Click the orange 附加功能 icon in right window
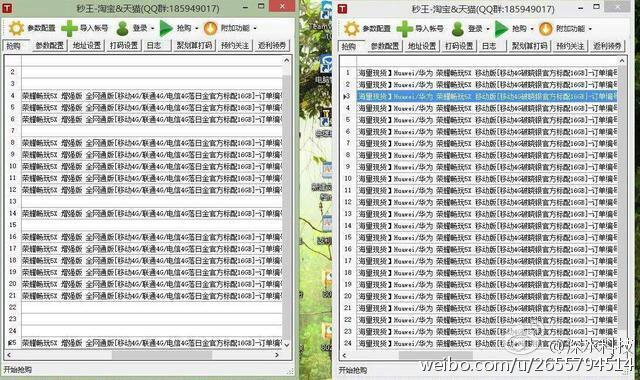Screen dimensions: 640x380 pyautogui.click(x=546, y=29)
